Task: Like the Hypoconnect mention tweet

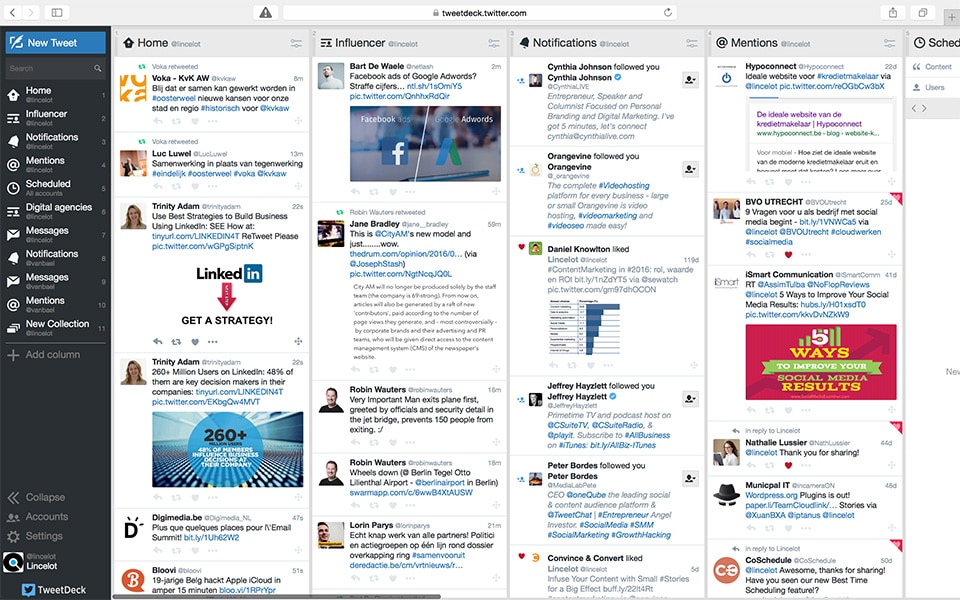Action: click(789, 182)
